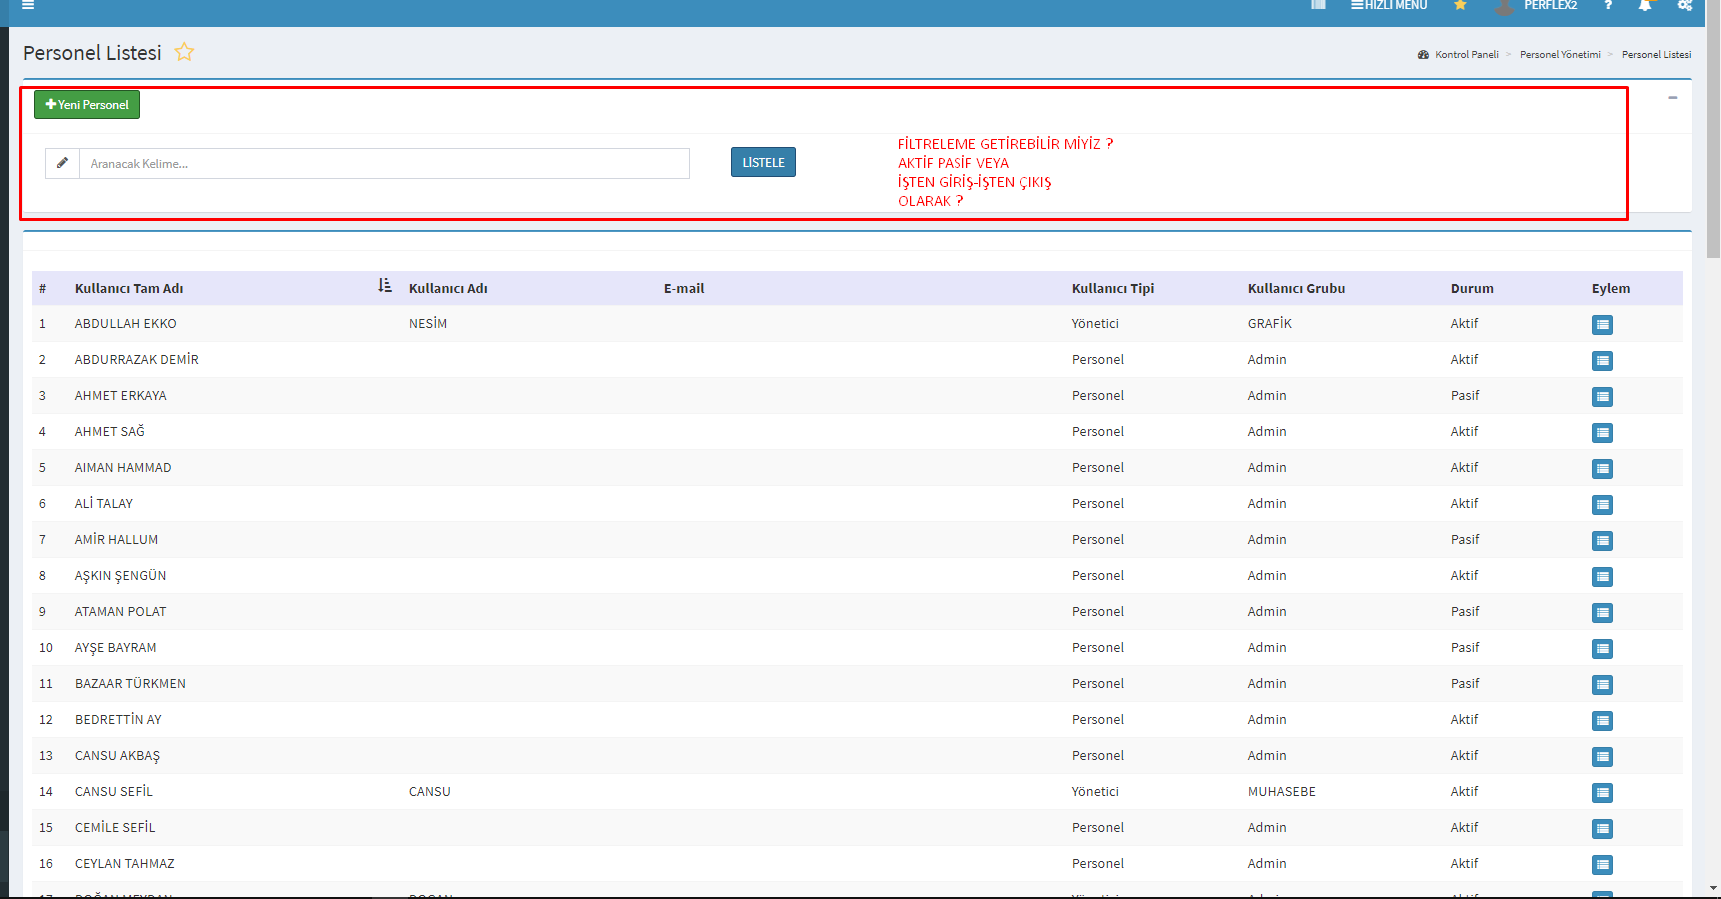The width and height of the screenshot is (1721, 899).
Task: Open action menu for ABDULLAH EKKO
Action: 1602,325
